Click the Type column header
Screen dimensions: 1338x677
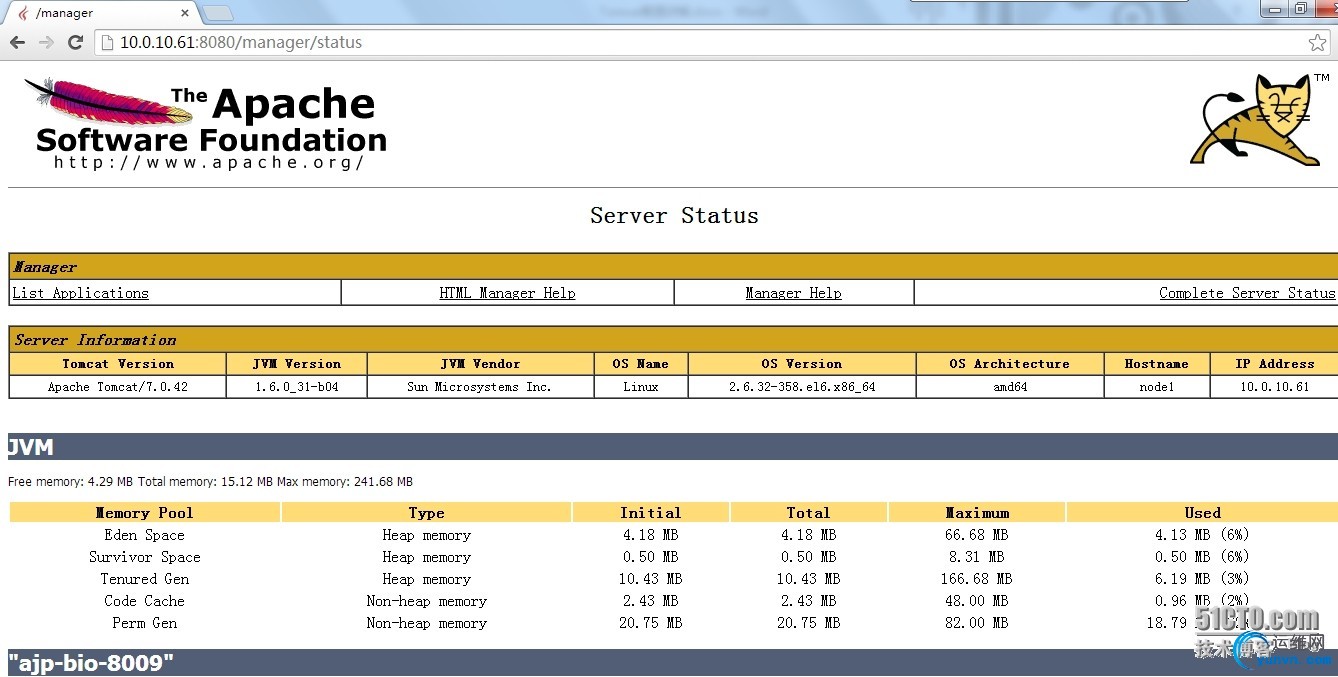[426, 513]
